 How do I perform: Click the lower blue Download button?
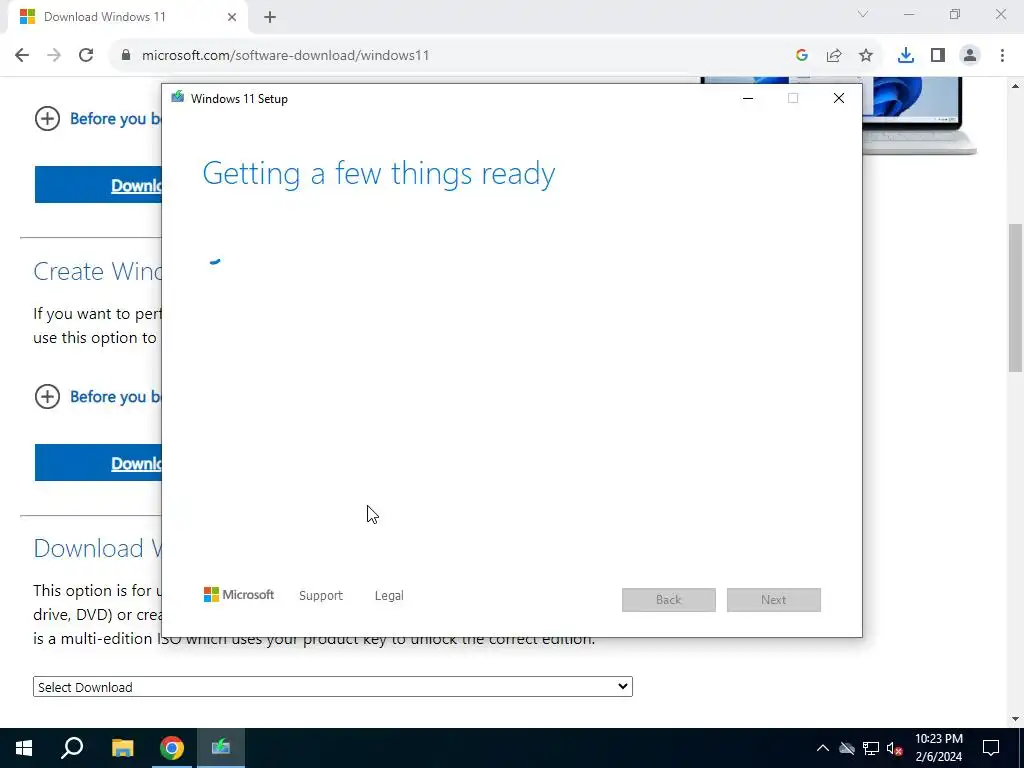pos(98,463)
